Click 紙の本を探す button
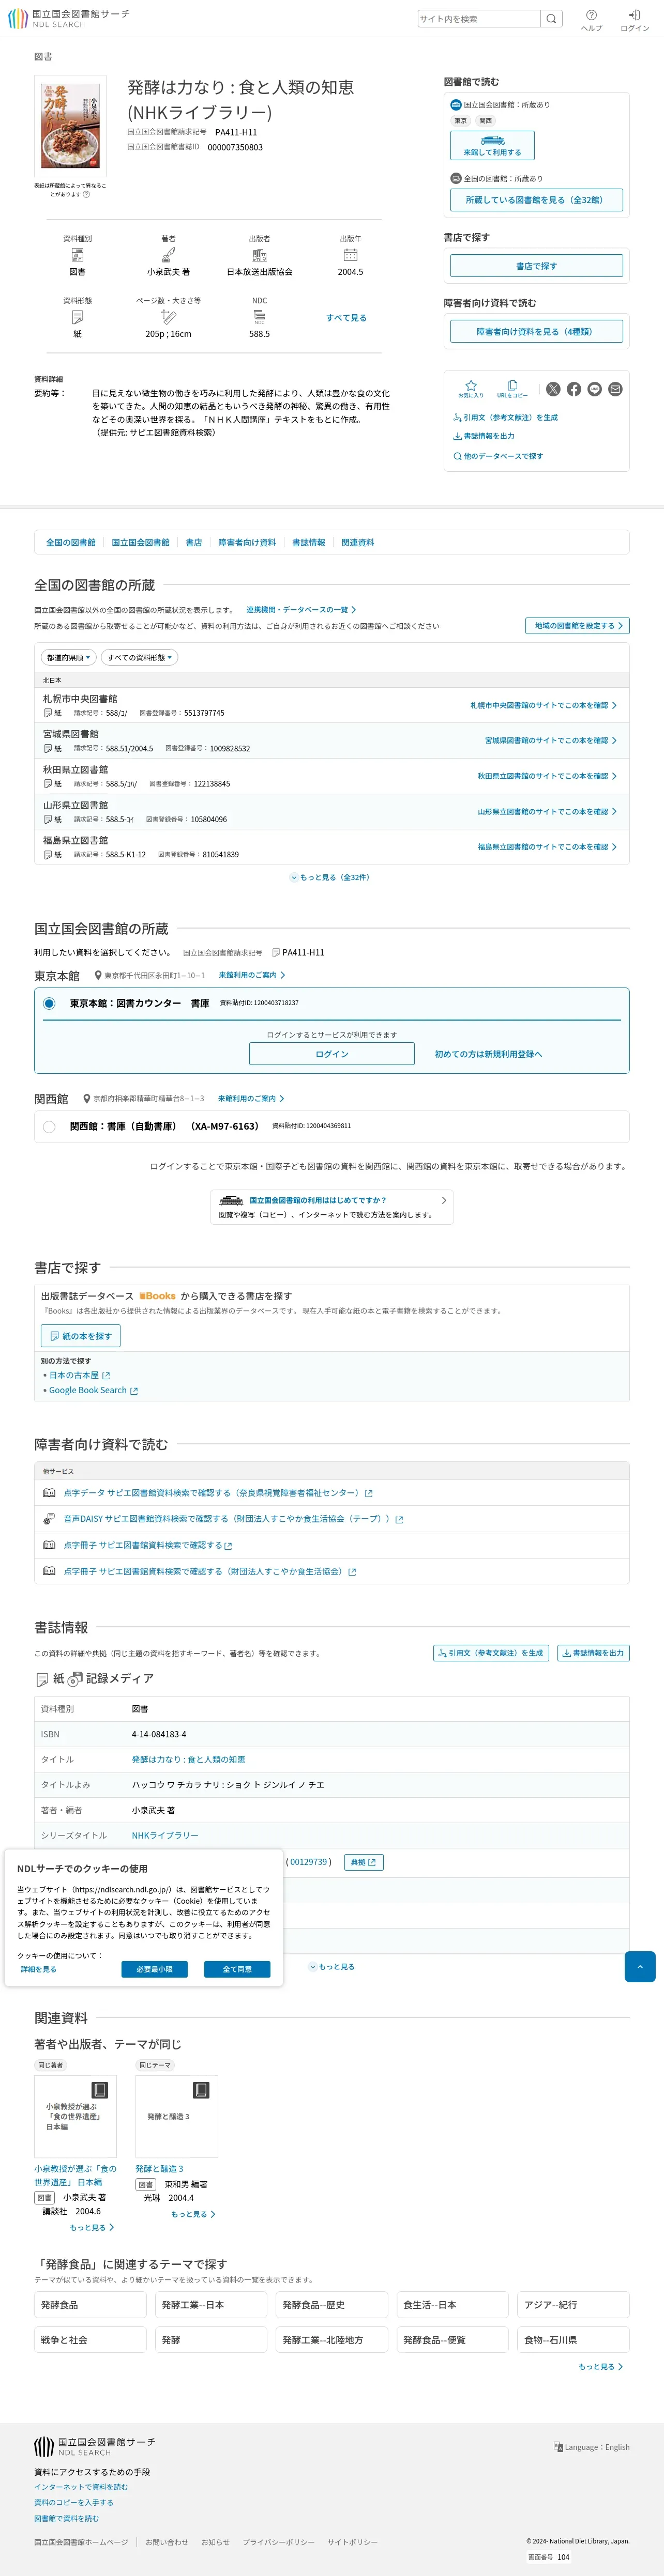664x2576 pixels. click(81, 1336)
